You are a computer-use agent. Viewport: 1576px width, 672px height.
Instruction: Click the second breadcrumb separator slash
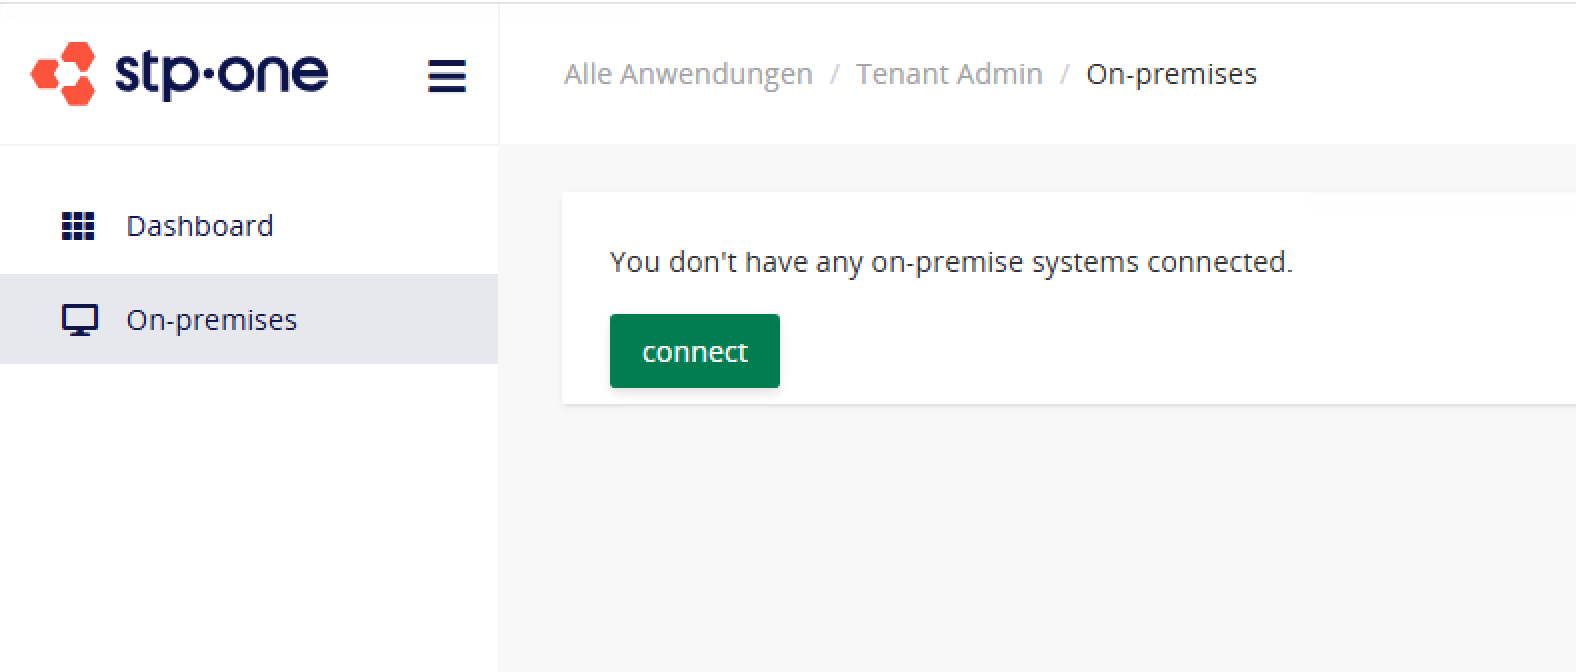1064,73
